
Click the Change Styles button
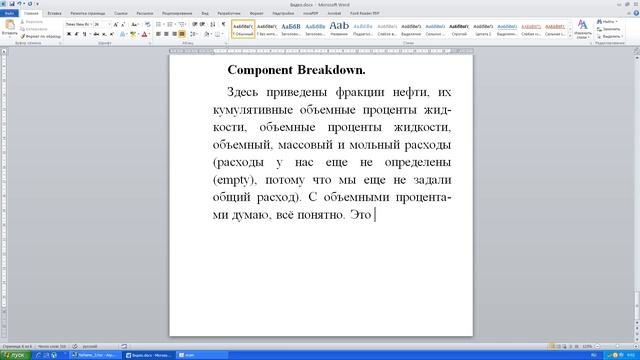582,29
